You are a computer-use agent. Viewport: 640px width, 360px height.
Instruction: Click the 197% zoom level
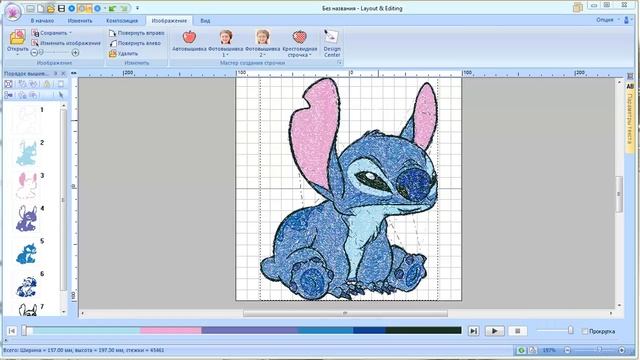coord(549,350)
